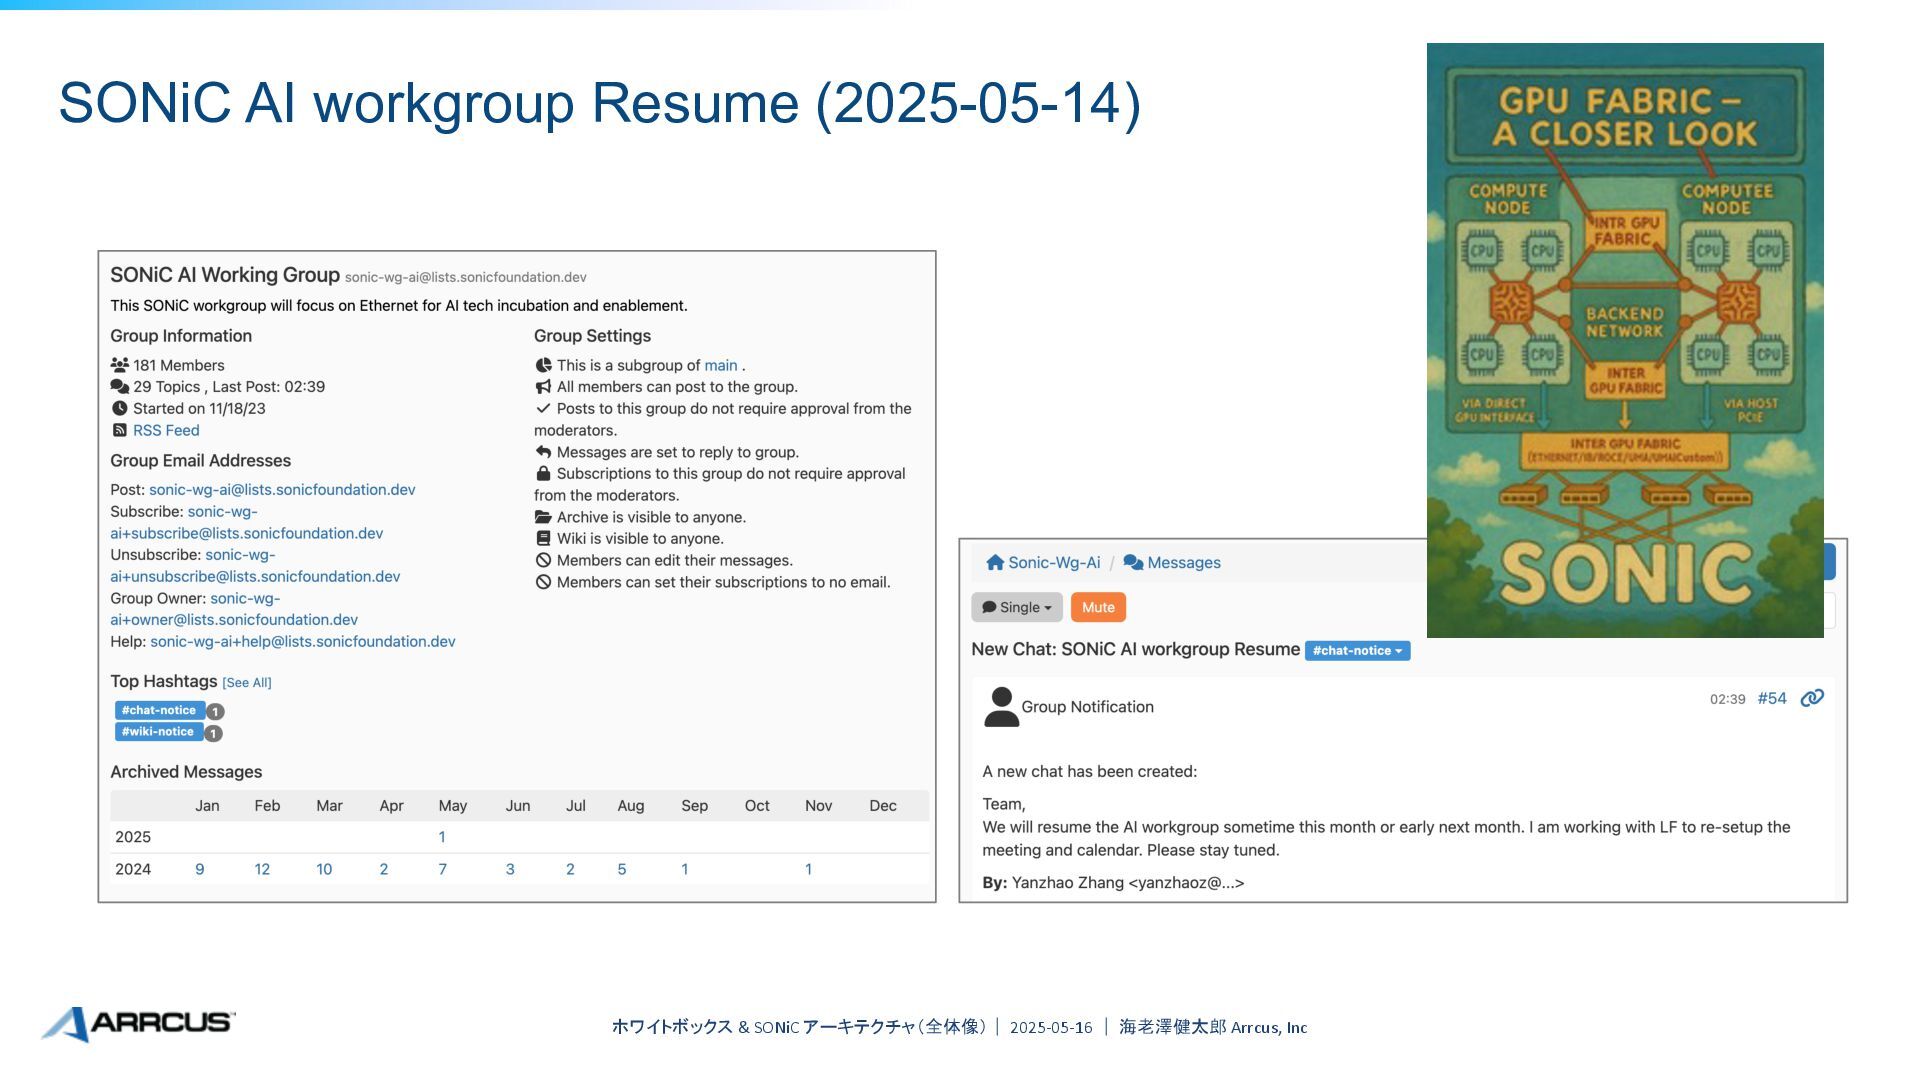Open the Messages breadcrumb tab
This screenshot has width=1920, height=1080.
tap(1184, 562)
